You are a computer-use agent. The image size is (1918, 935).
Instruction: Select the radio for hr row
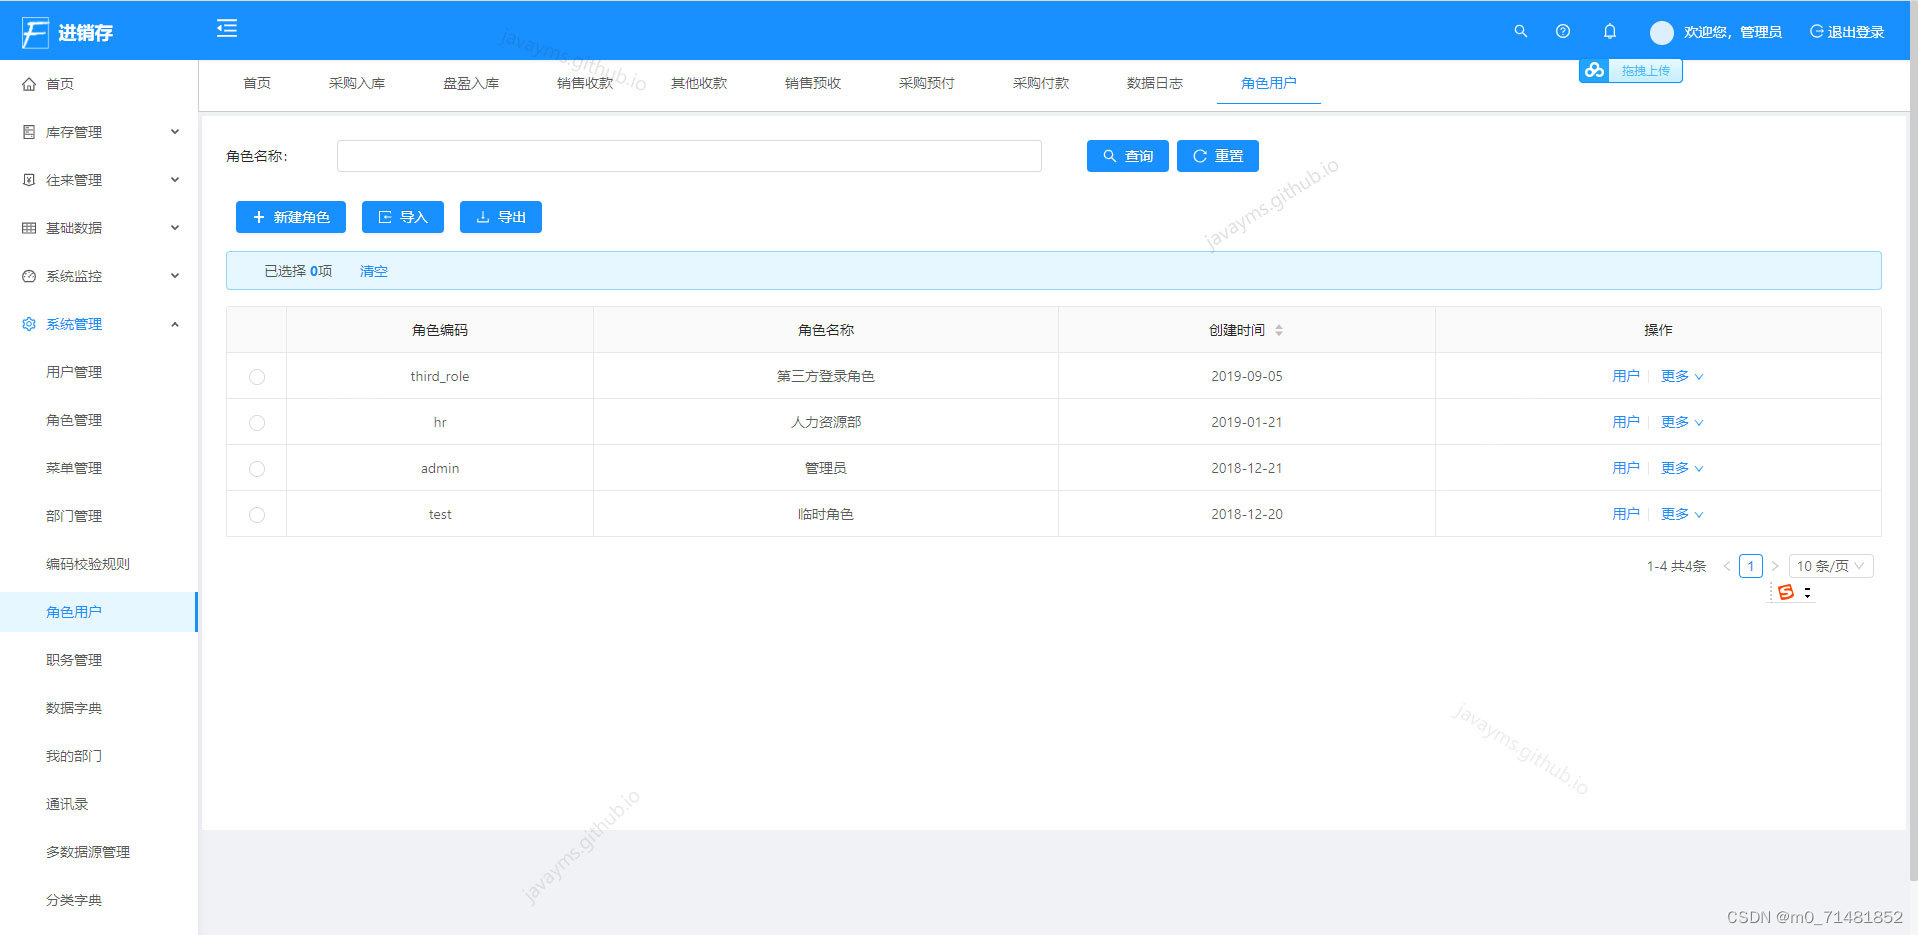(257, 423)
